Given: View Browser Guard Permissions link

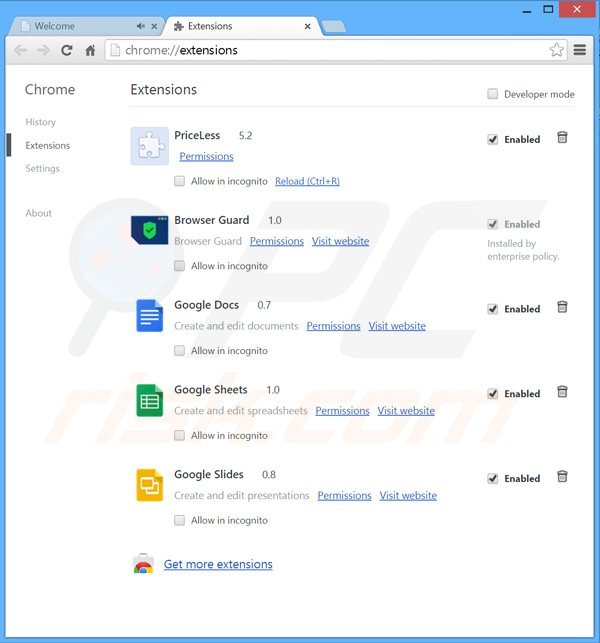Looking at the screenshot, I should tap(277, 241).
